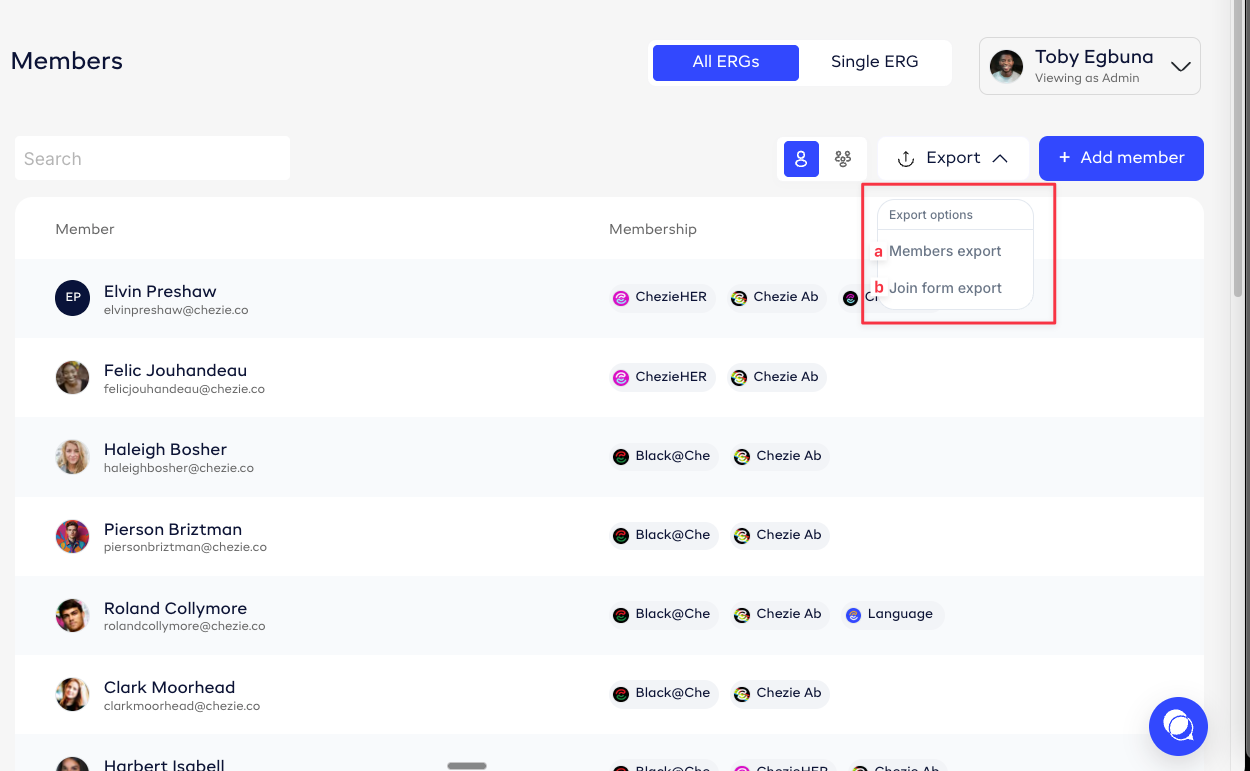
Task: Click Chezie Ab tag in Felic Jouhandeau row
Action: 777,377
